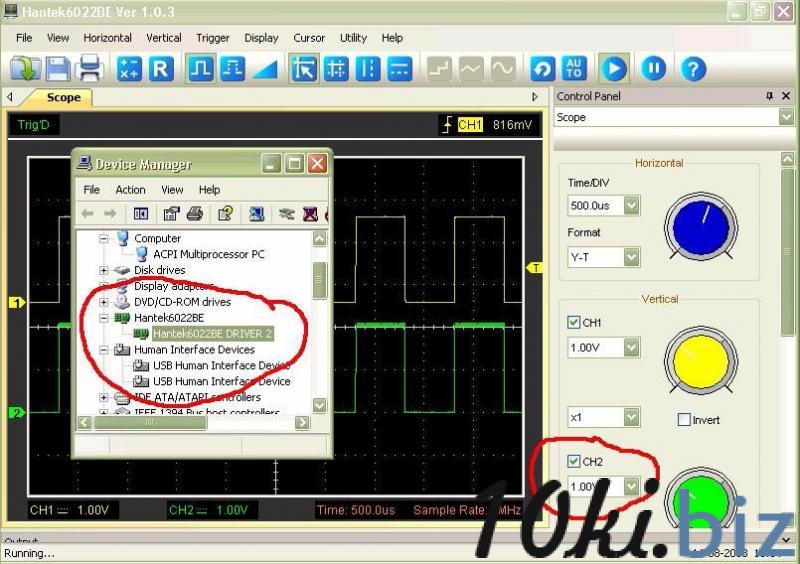Click Device Manager properties toolbar icon
Screen dimensions: 800x564
[x=171, y=213]
